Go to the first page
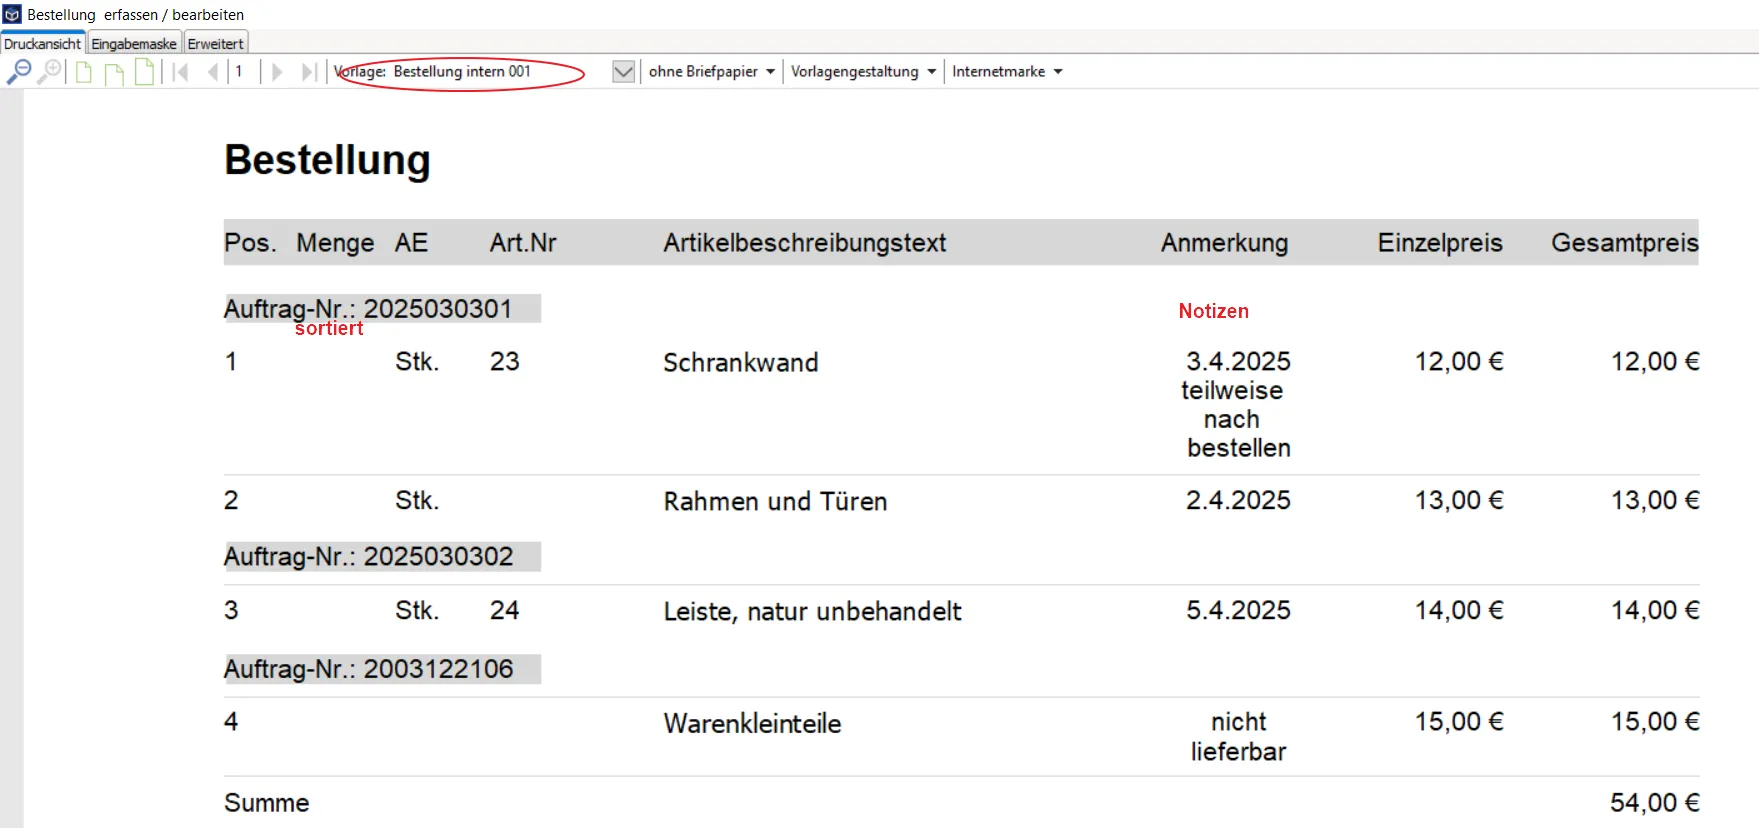This screenshot has width=1759, height=828. tap(181, 72)
